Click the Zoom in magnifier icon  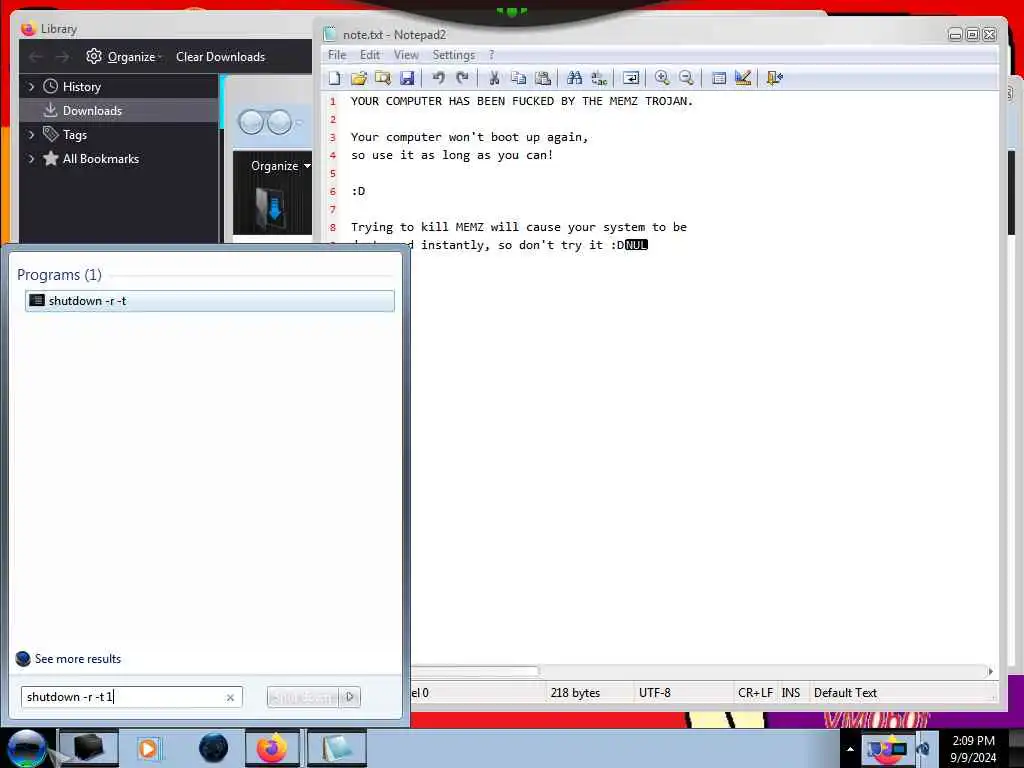[662, 78]
